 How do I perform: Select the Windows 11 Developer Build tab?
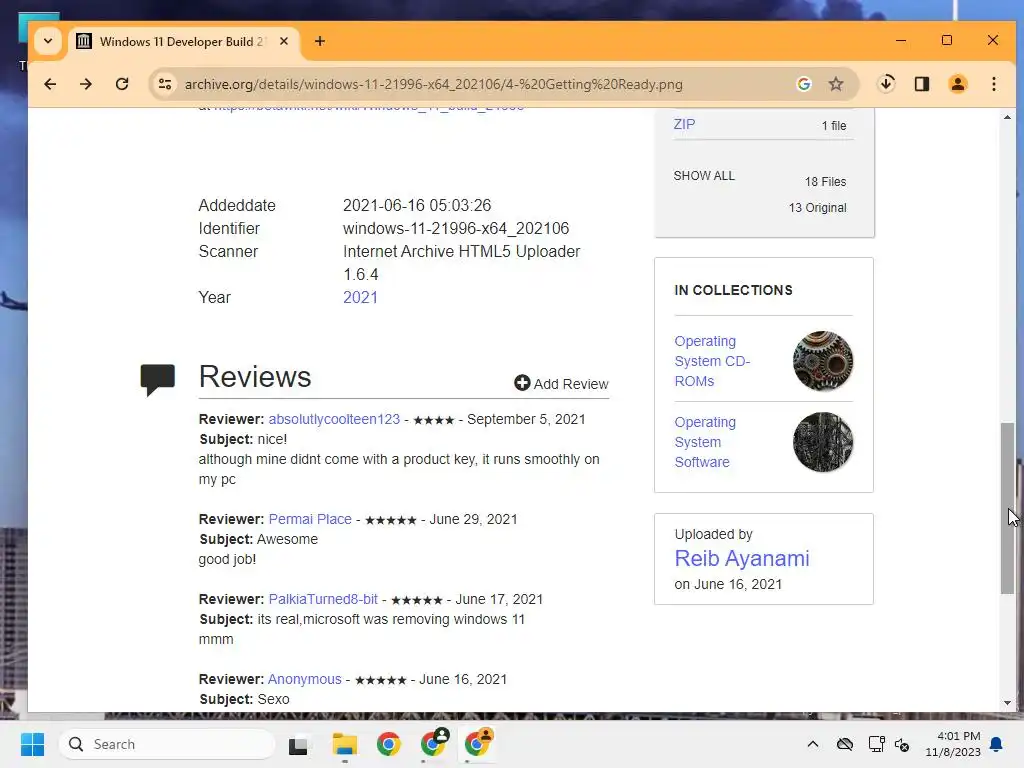point(183,42)
